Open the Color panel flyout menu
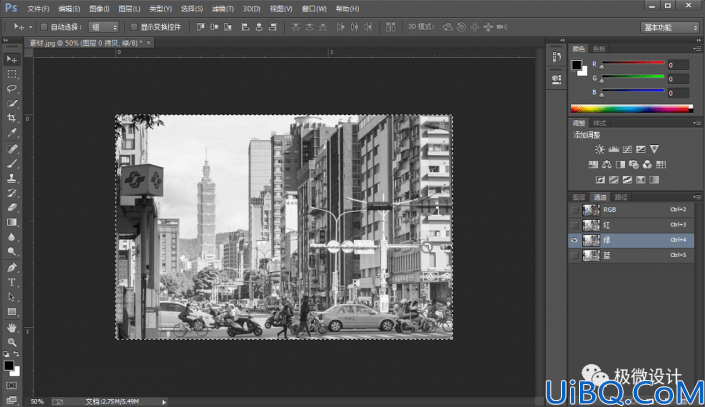This screenshot has width=705, height=407. coord(696,49)
